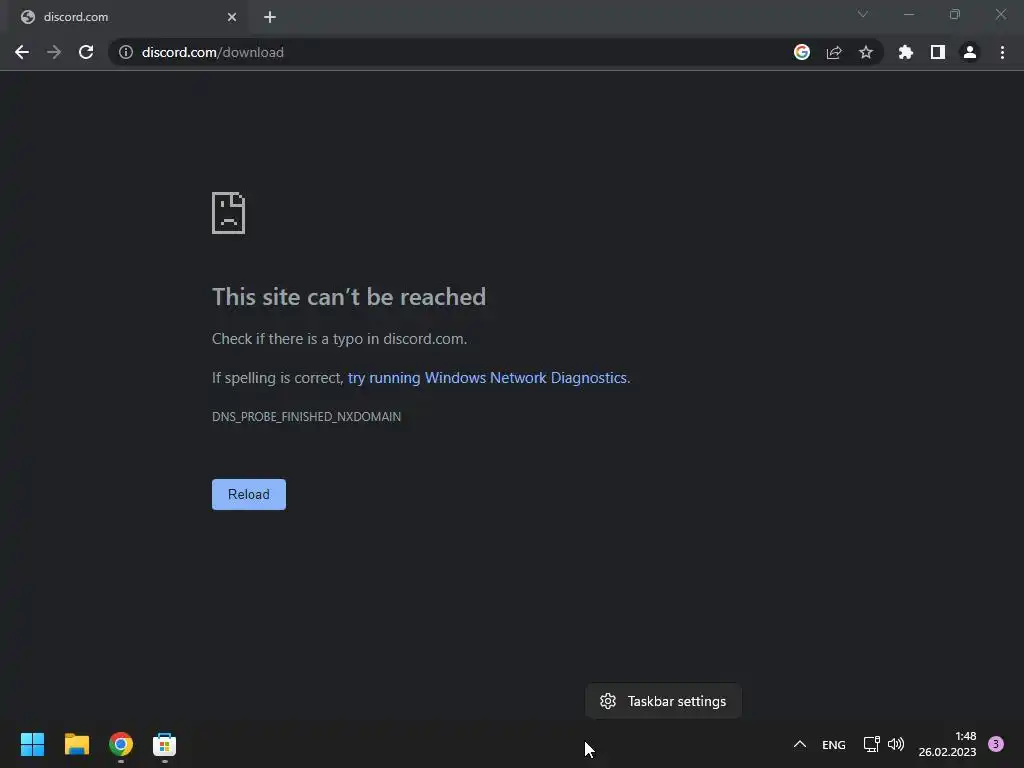Viewport: 1024px width, 768px height.
Task: Click the forward navigation arrow
Action: click(x=54, y=52)
